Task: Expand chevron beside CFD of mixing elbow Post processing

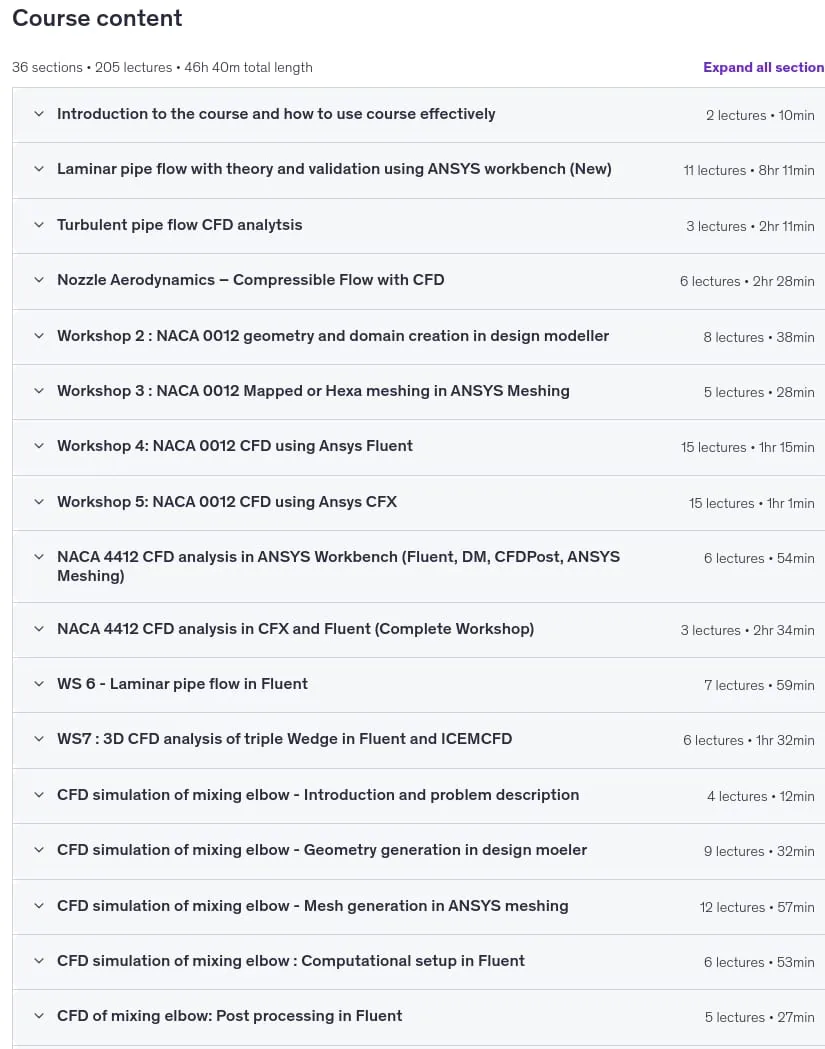Action: coord(39,1016)
